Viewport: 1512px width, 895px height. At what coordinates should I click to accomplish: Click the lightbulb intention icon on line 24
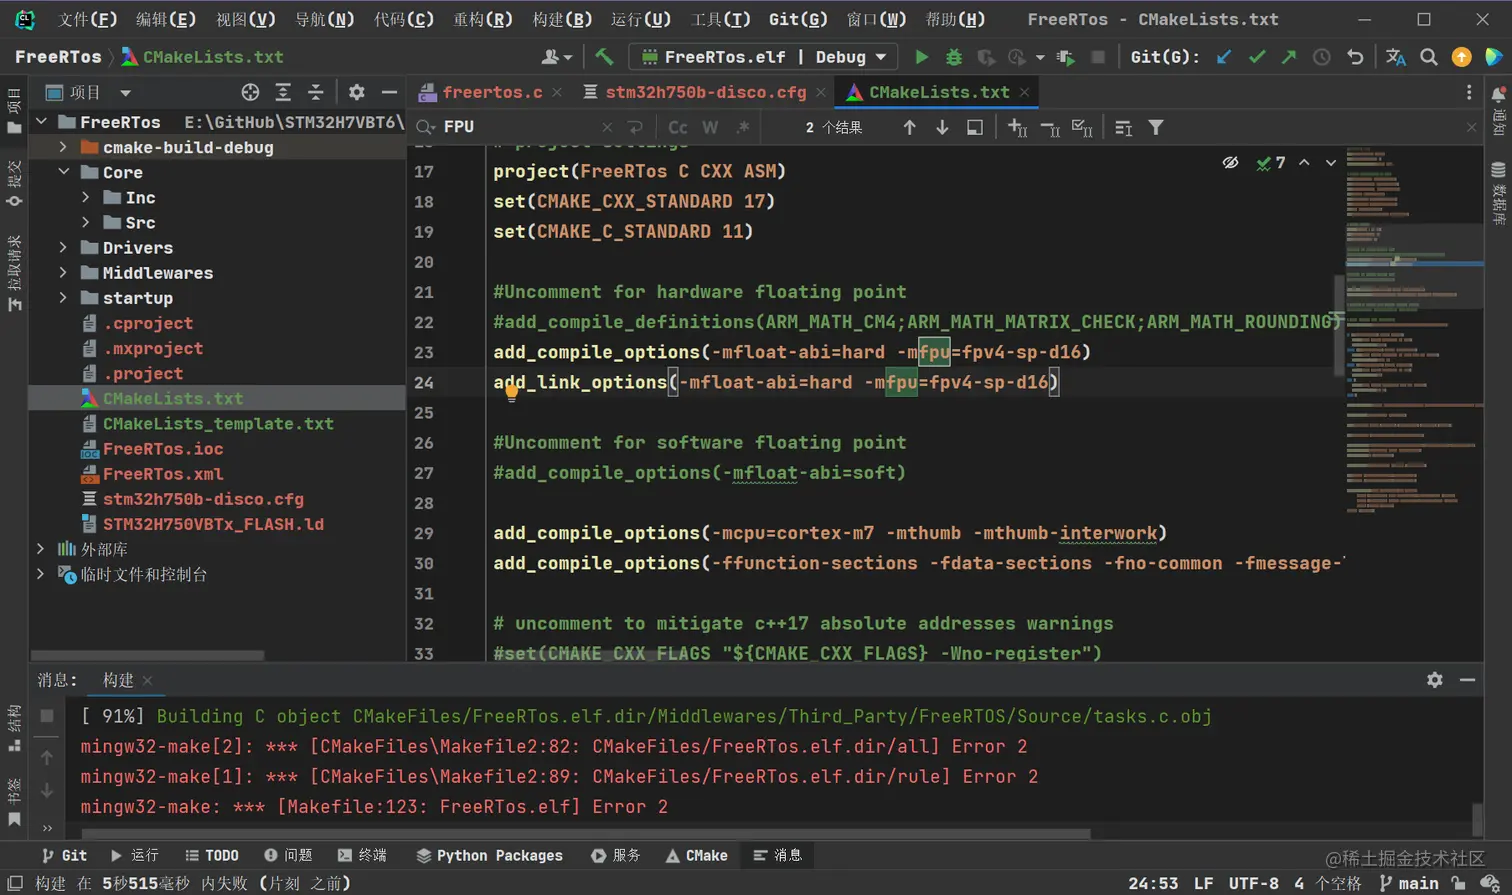pos(511,394)
